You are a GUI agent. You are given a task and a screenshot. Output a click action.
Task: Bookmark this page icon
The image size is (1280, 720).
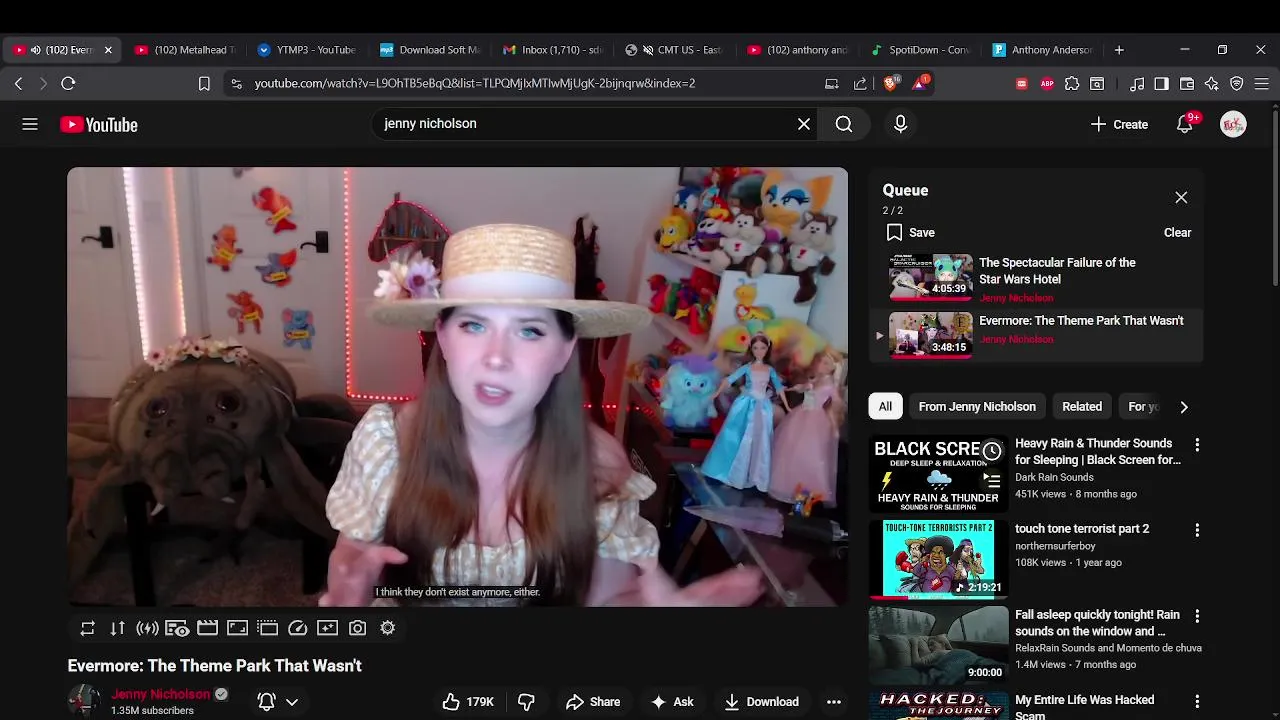click(204, 84)
